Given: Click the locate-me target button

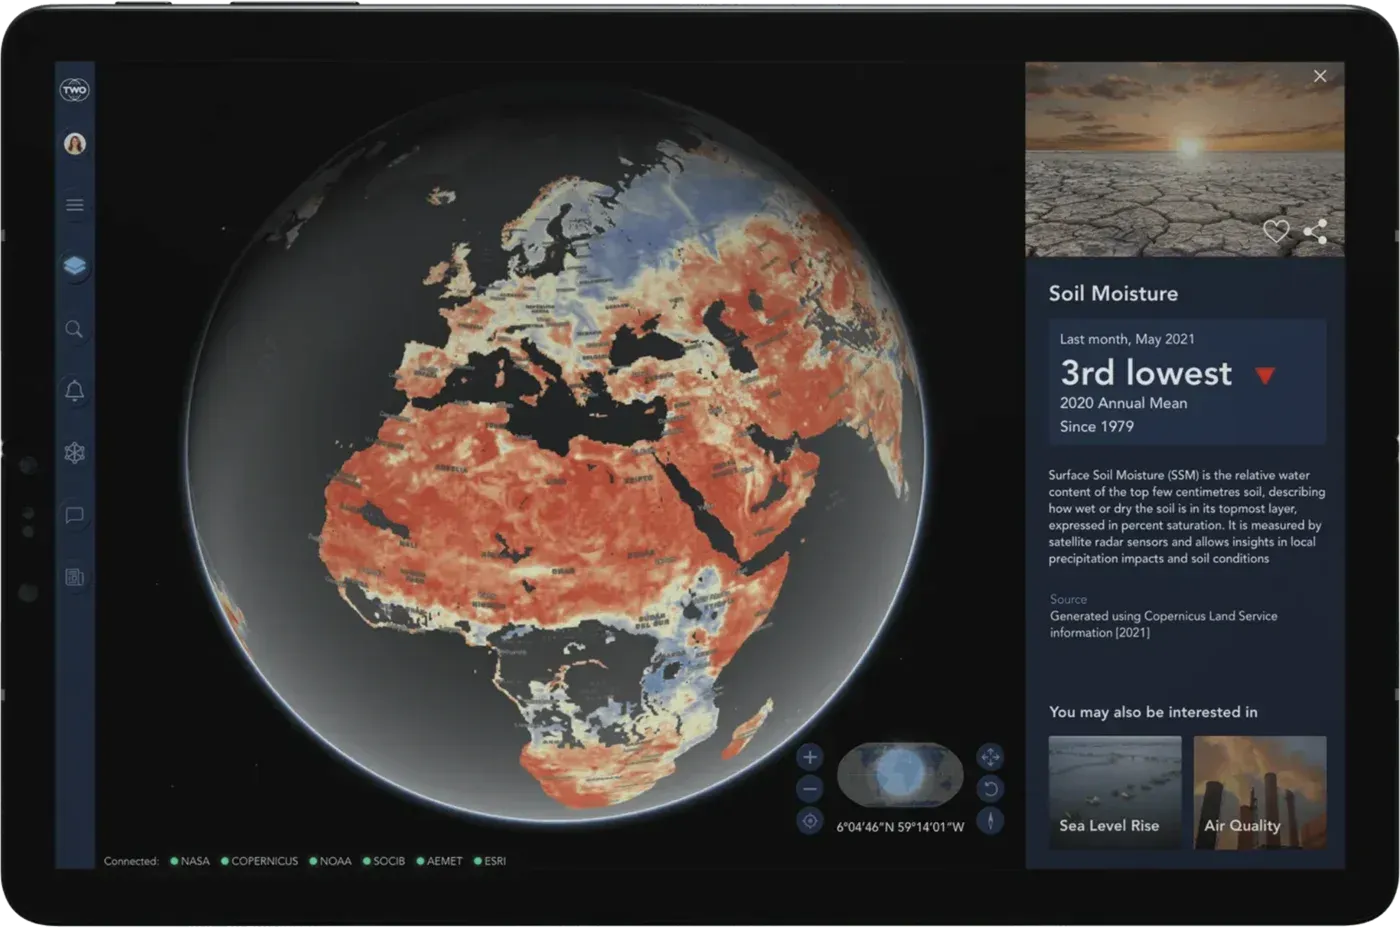Looking at the screenshot, I should click(x=810, y=821).
